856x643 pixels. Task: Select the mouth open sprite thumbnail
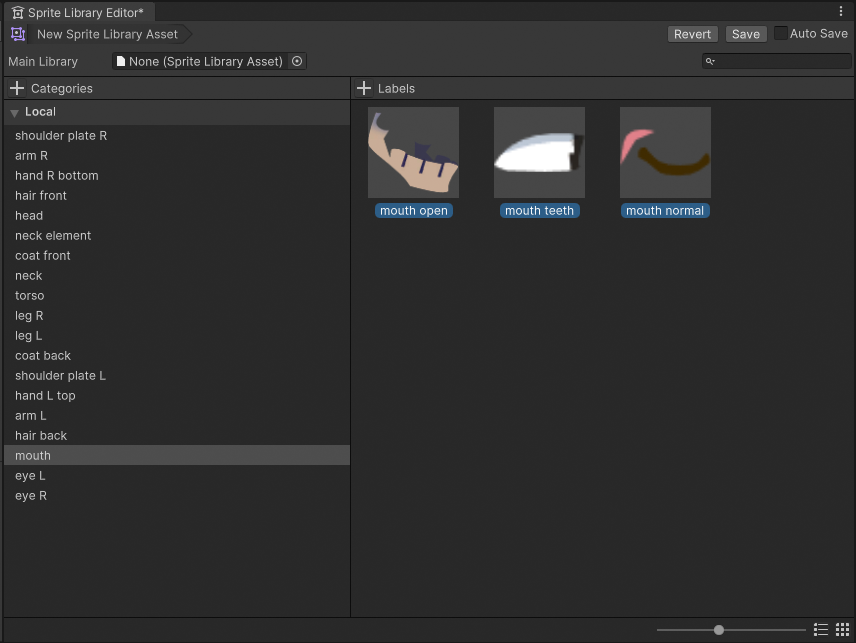[x=413, y=152]
